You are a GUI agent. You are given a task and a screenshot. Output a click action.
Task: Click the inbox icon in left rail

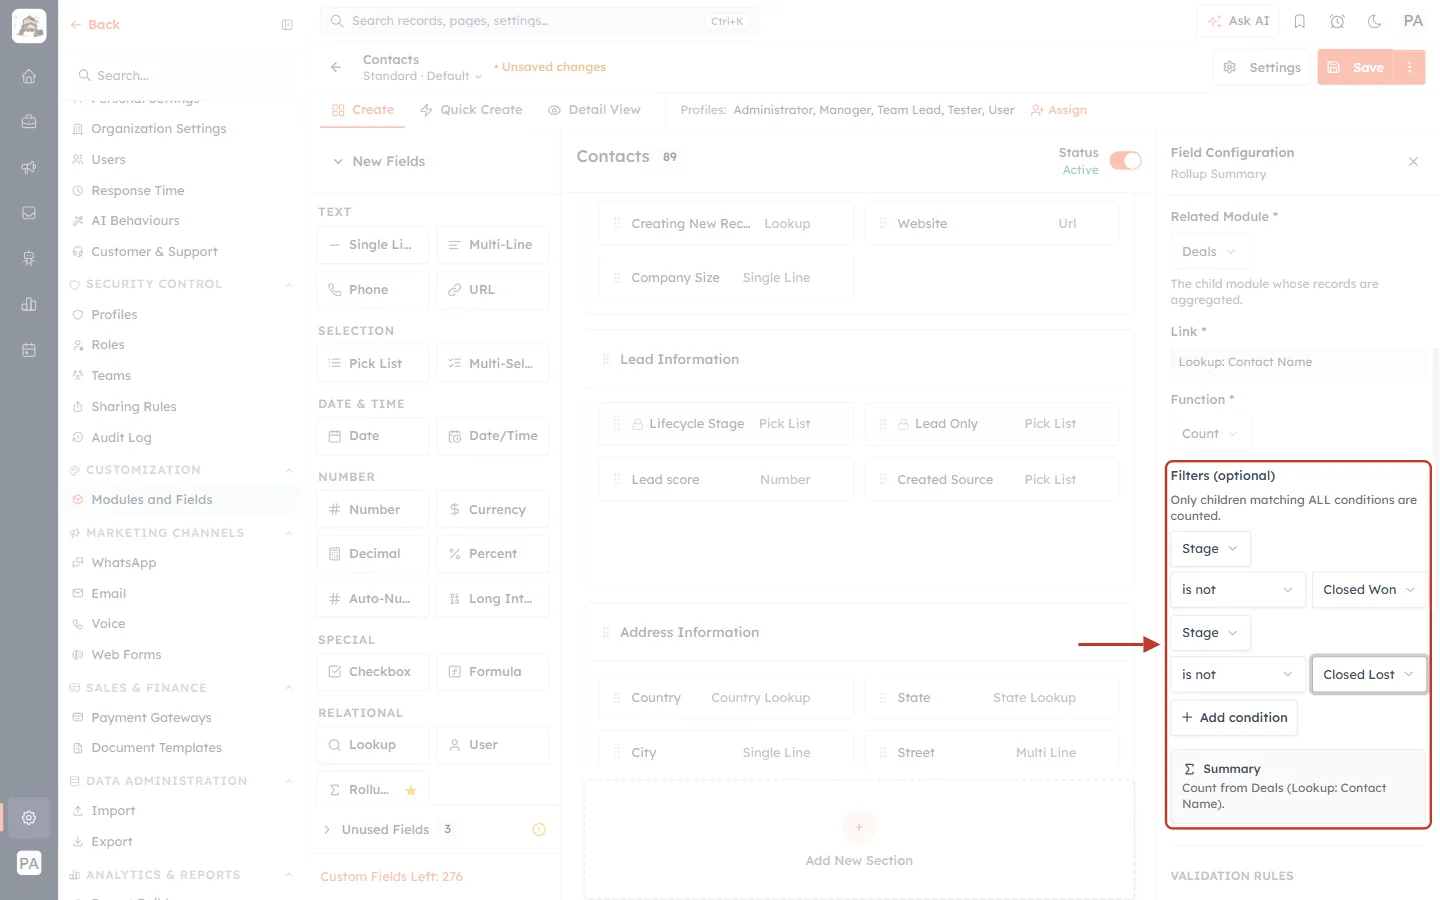(29, 213)
